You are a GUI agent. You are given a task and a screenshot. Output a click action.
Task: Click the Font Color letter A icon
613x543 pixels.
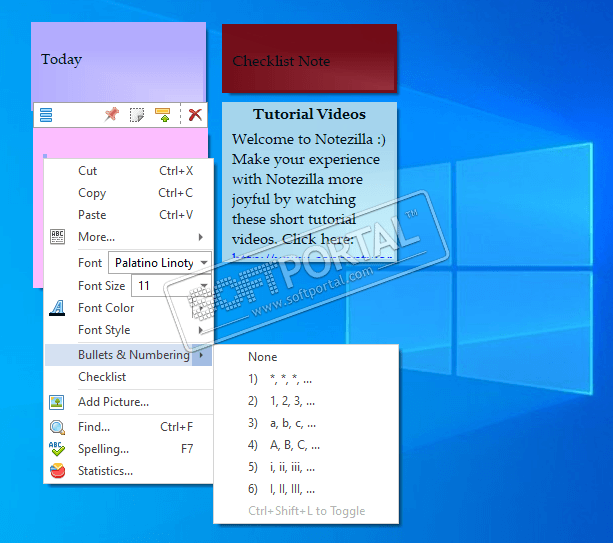tap(57, 308)
